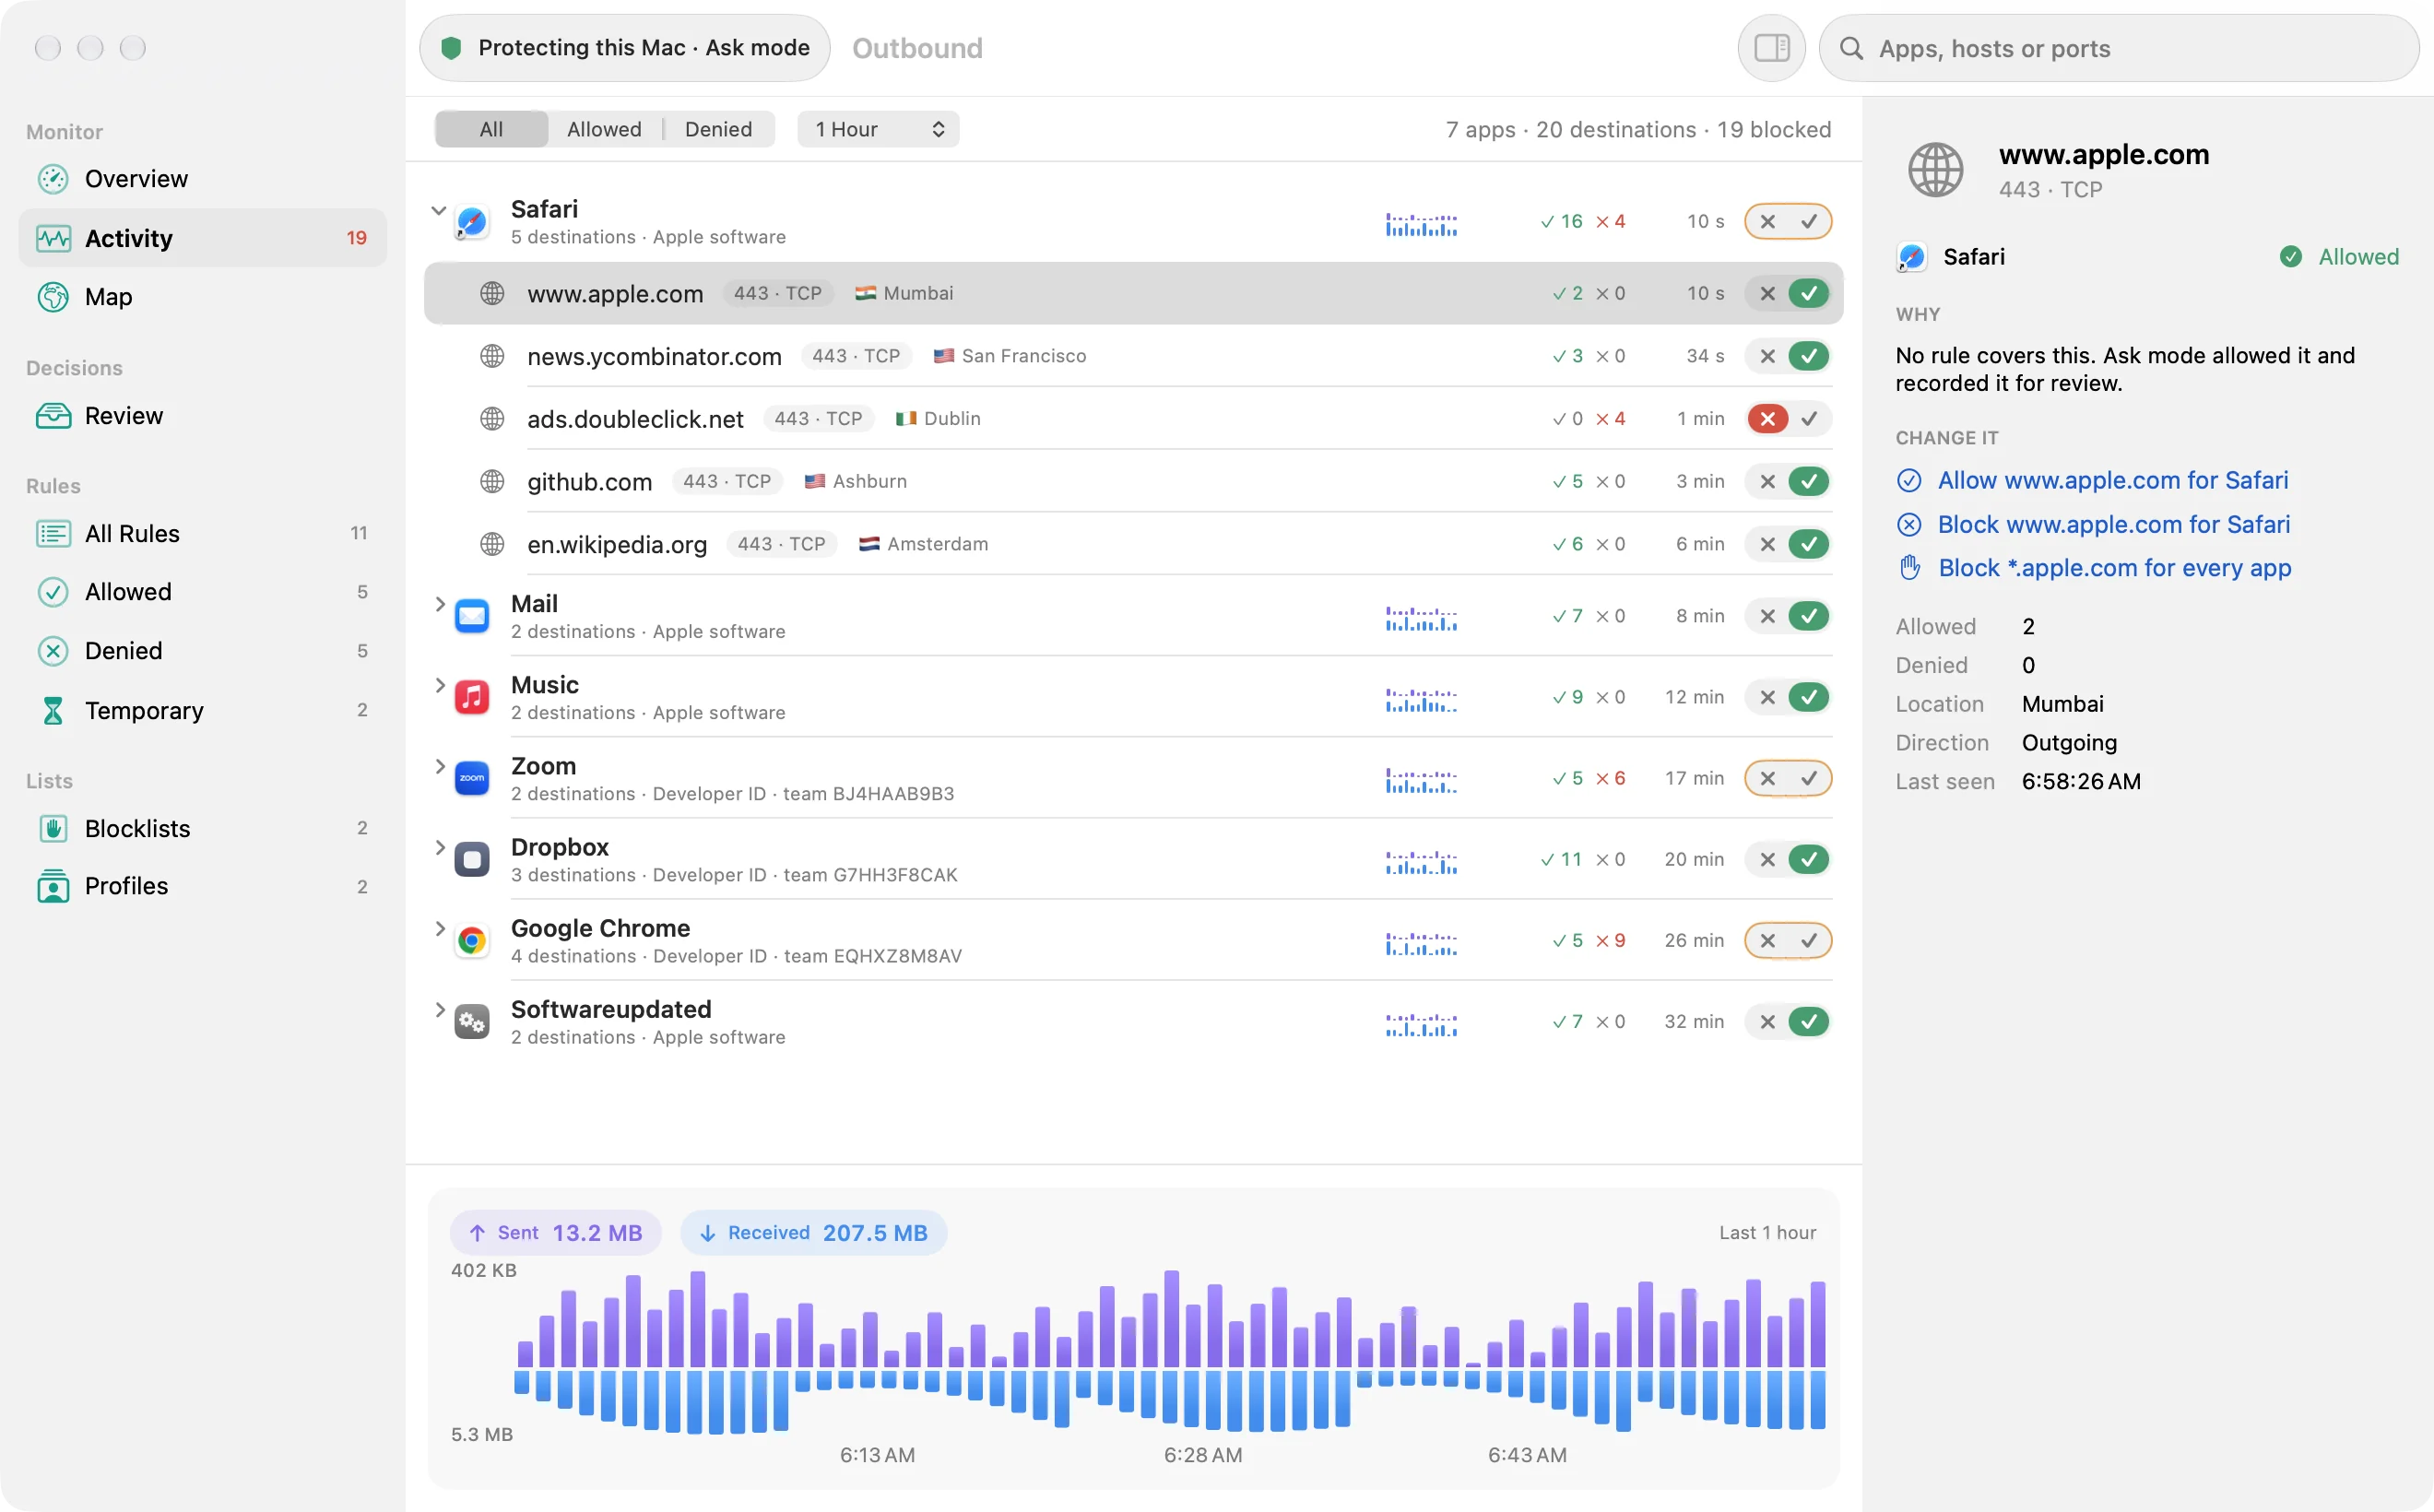This screenshot has width=2434, height=1512.
Task: Click the Google Chrome app icon
Action: (472, 940)
